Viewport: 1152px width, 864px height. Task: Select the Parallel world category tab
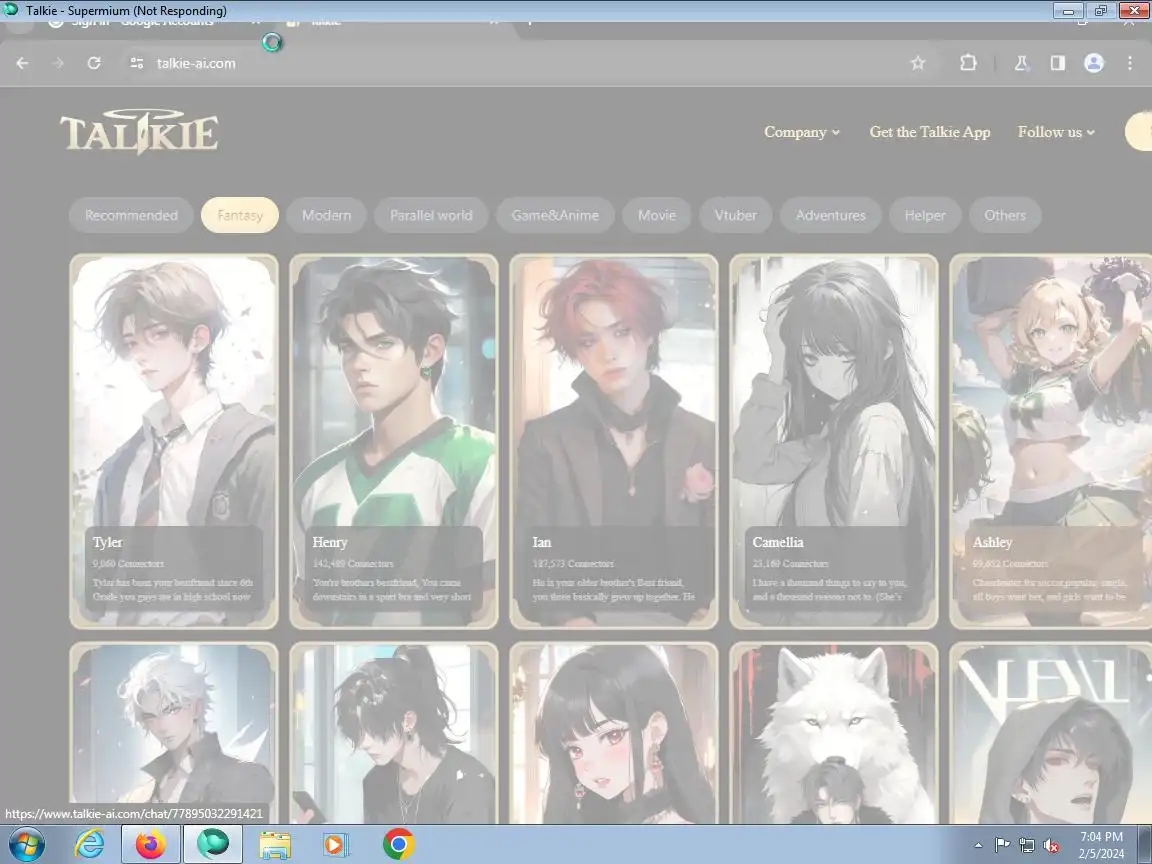point(431,215)
